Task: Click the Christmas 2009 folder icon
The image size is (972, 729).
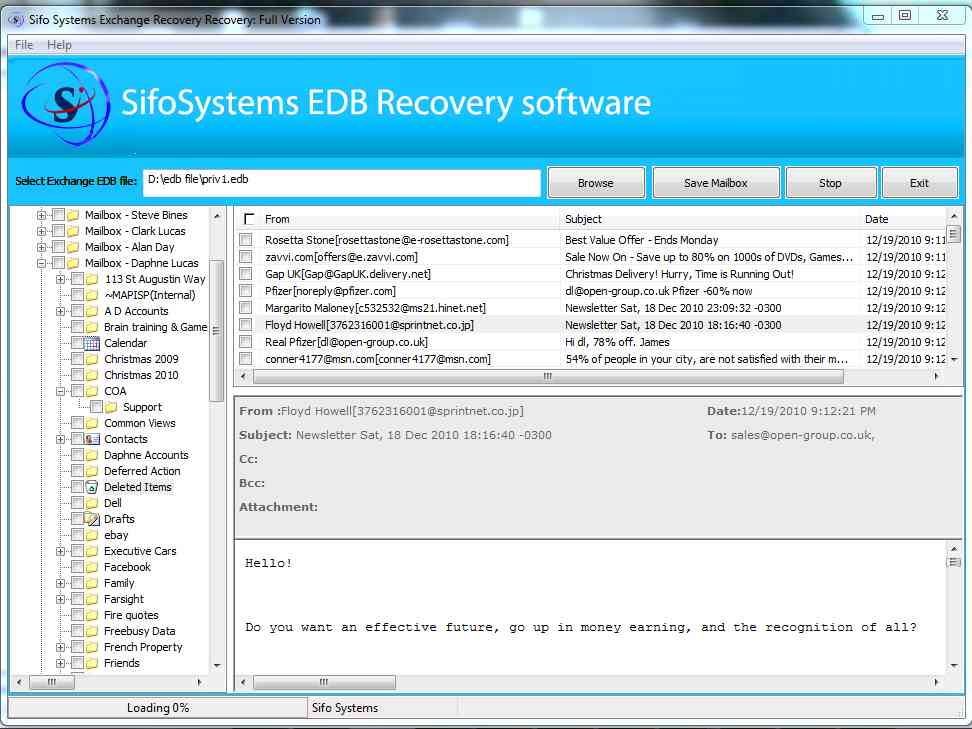Action: 92,359
